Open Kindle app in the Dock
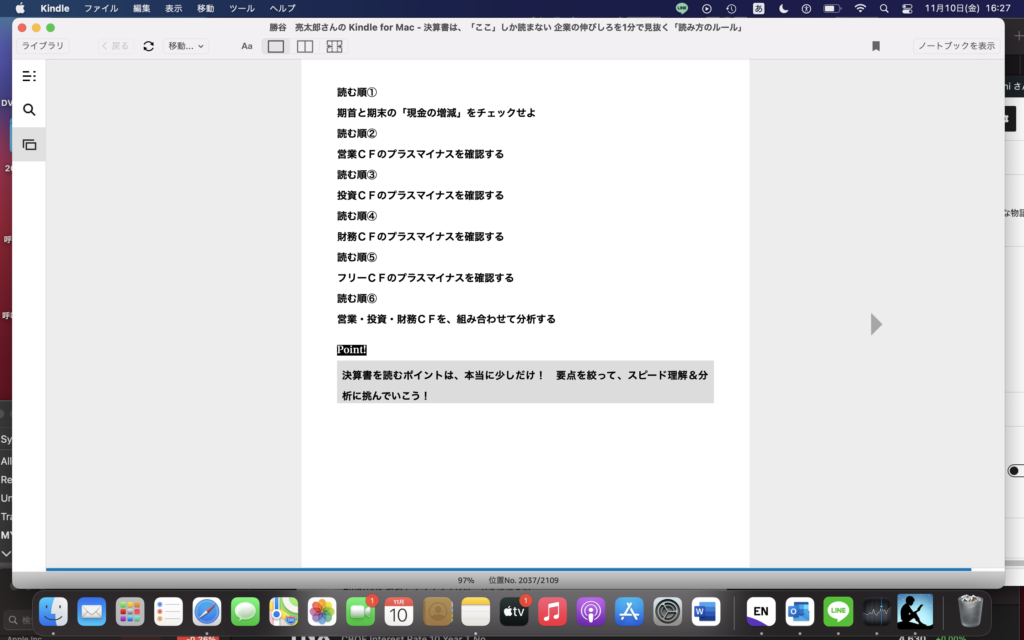 (x=914, y=611)
